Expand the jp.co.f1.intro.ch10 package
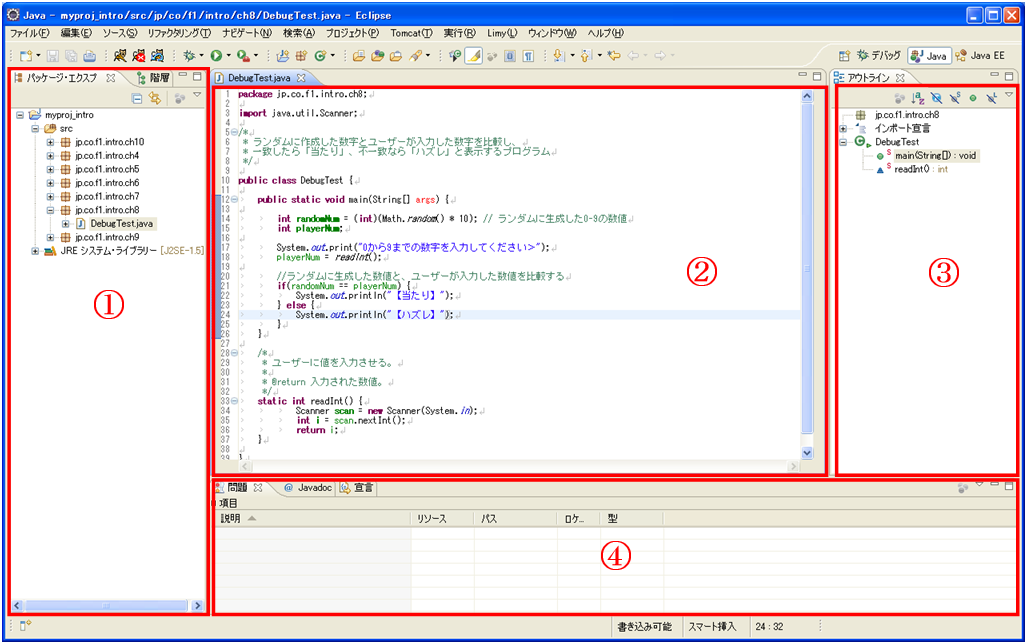This screenshot has height=643, width=1028. pyautogui.click(x=51, y=142)
